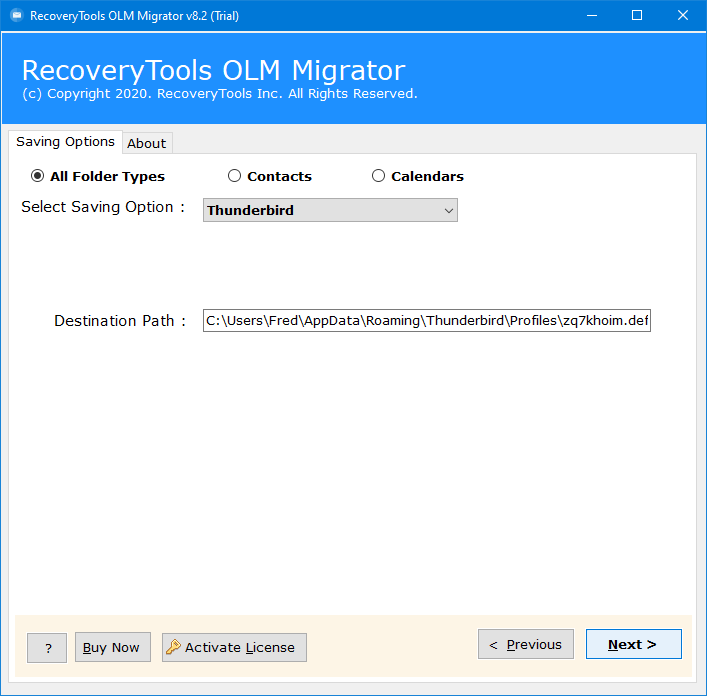Click the Buy Now button

coord(113,647)
